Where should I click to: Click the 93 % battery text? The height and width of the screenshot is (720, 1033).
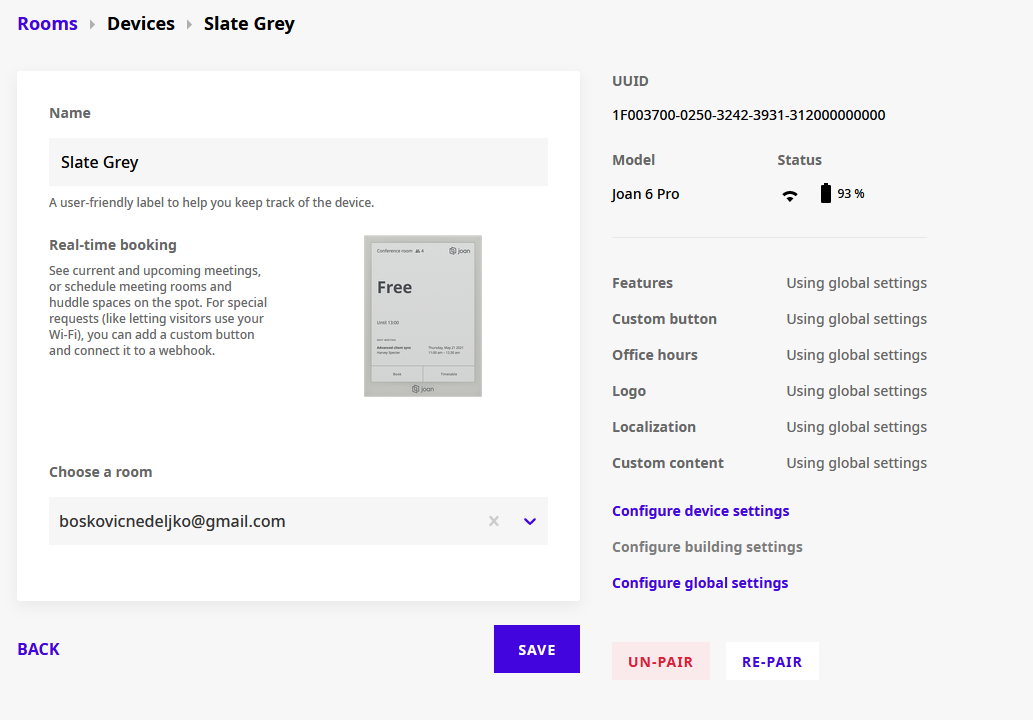coord(851,194)
